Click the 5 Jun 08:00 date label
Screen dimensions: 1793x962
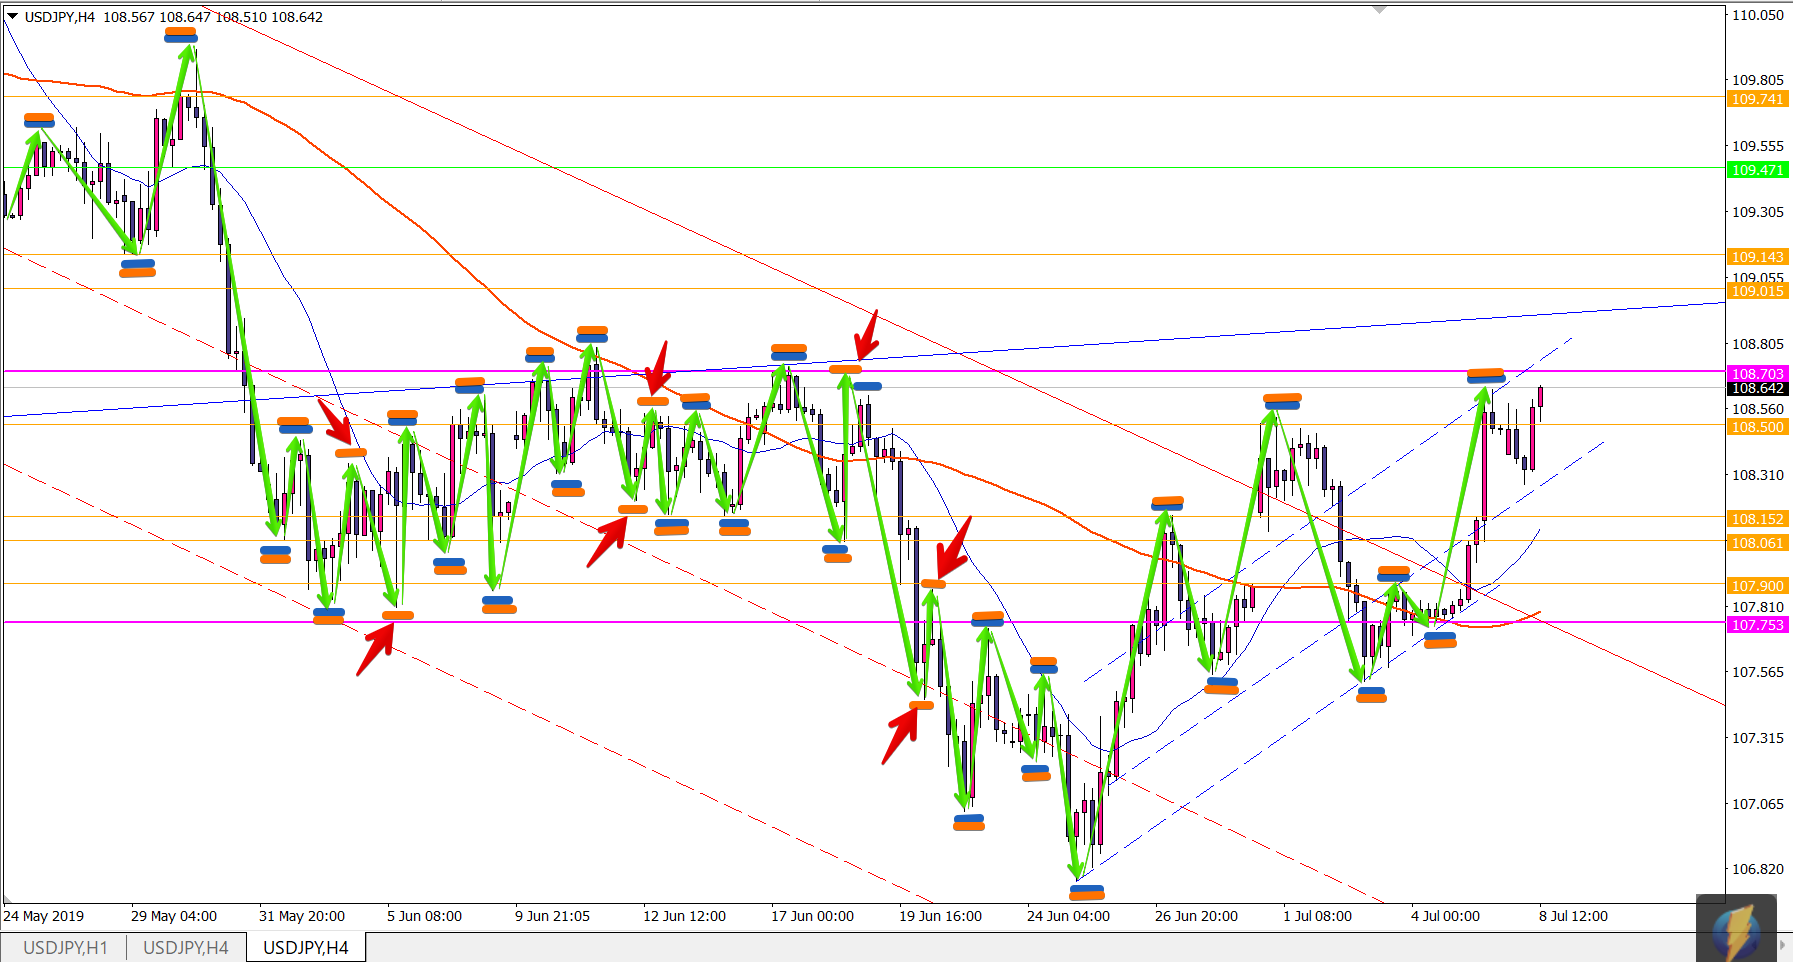425,916
